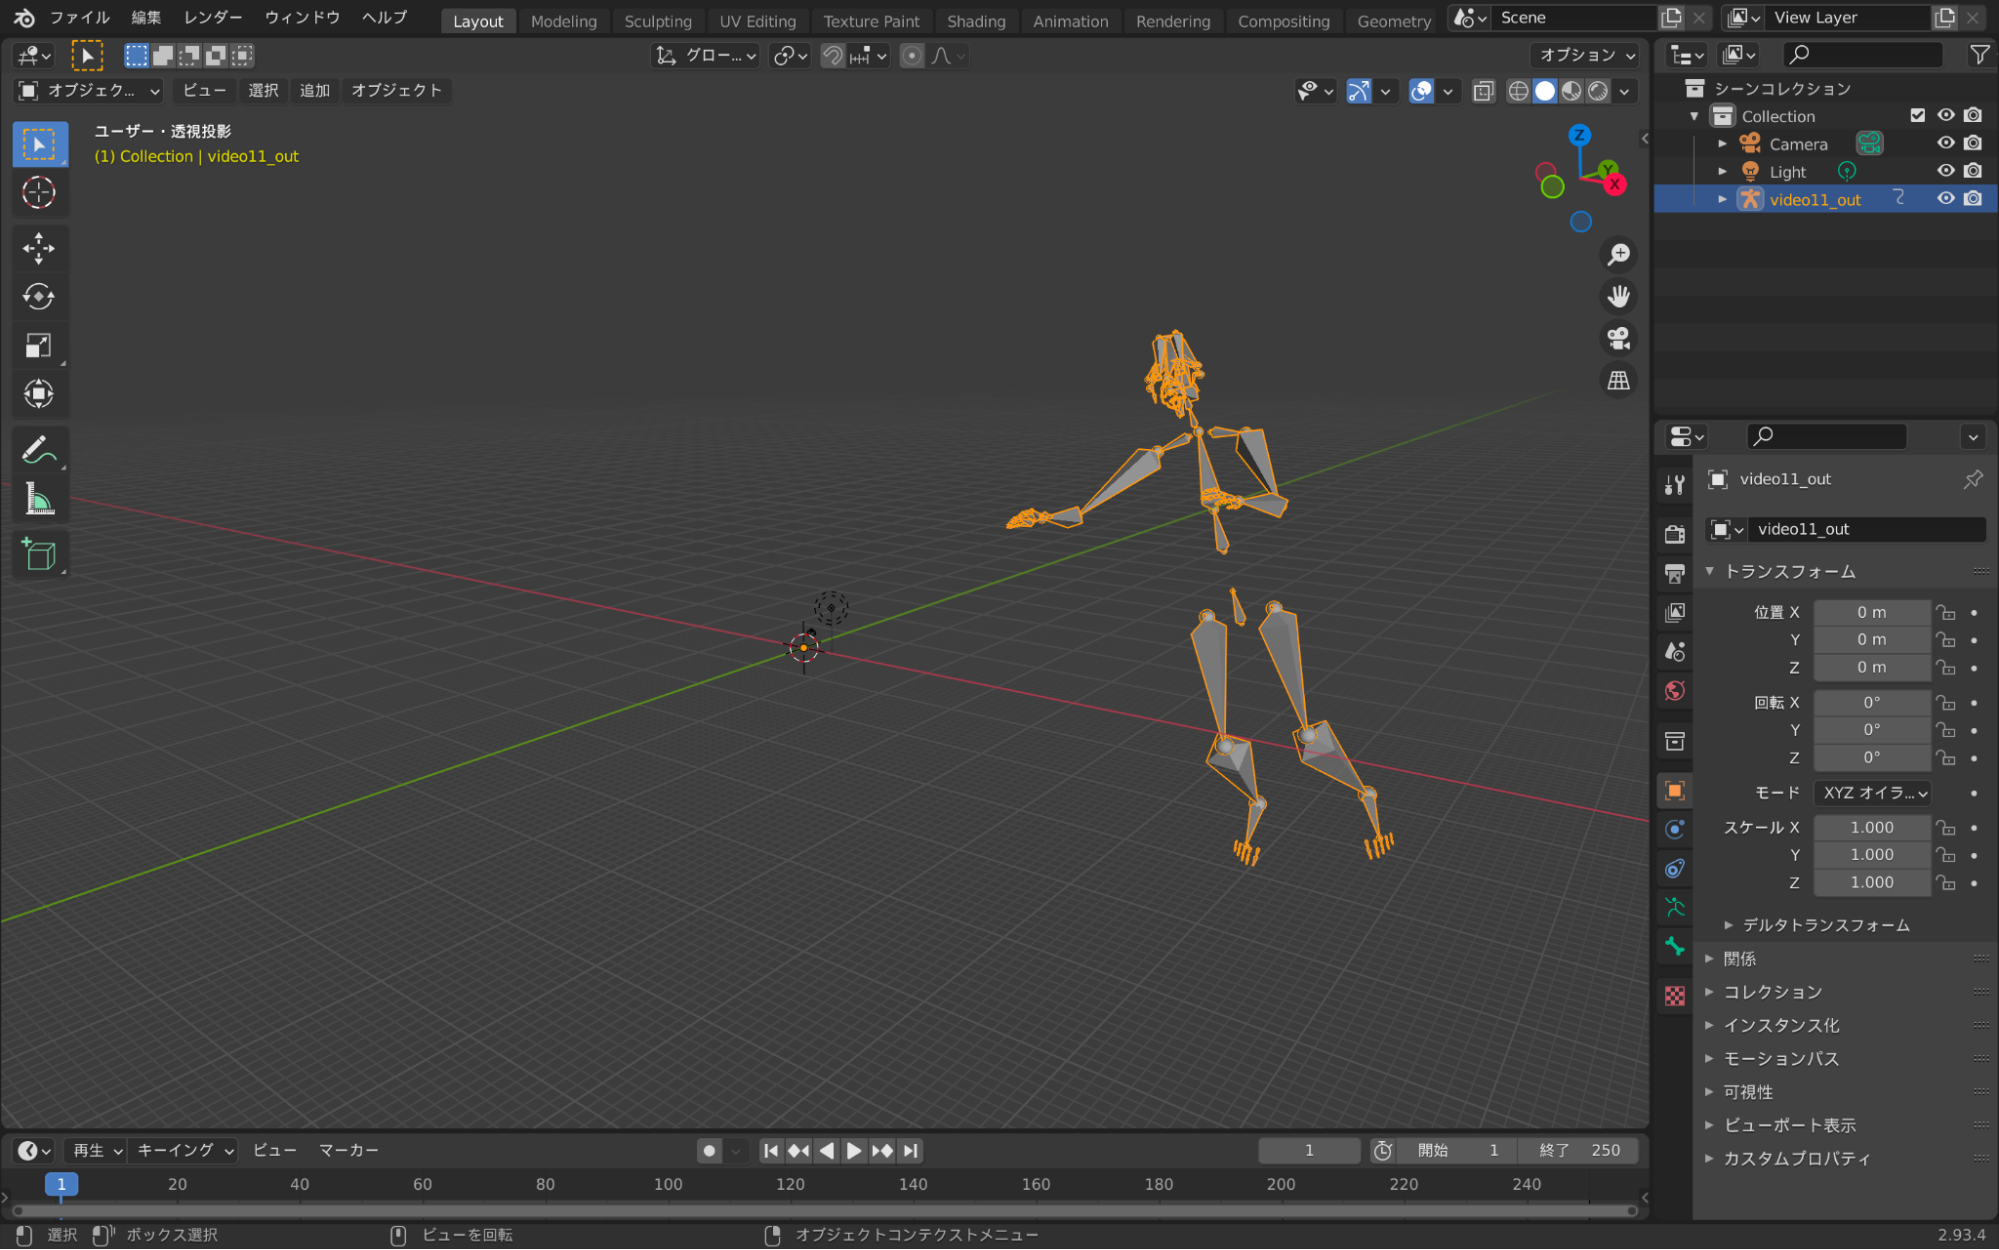Screen dimensions: 1999x1250
Task: Select the Box Select tool
Action: [39, 145]
